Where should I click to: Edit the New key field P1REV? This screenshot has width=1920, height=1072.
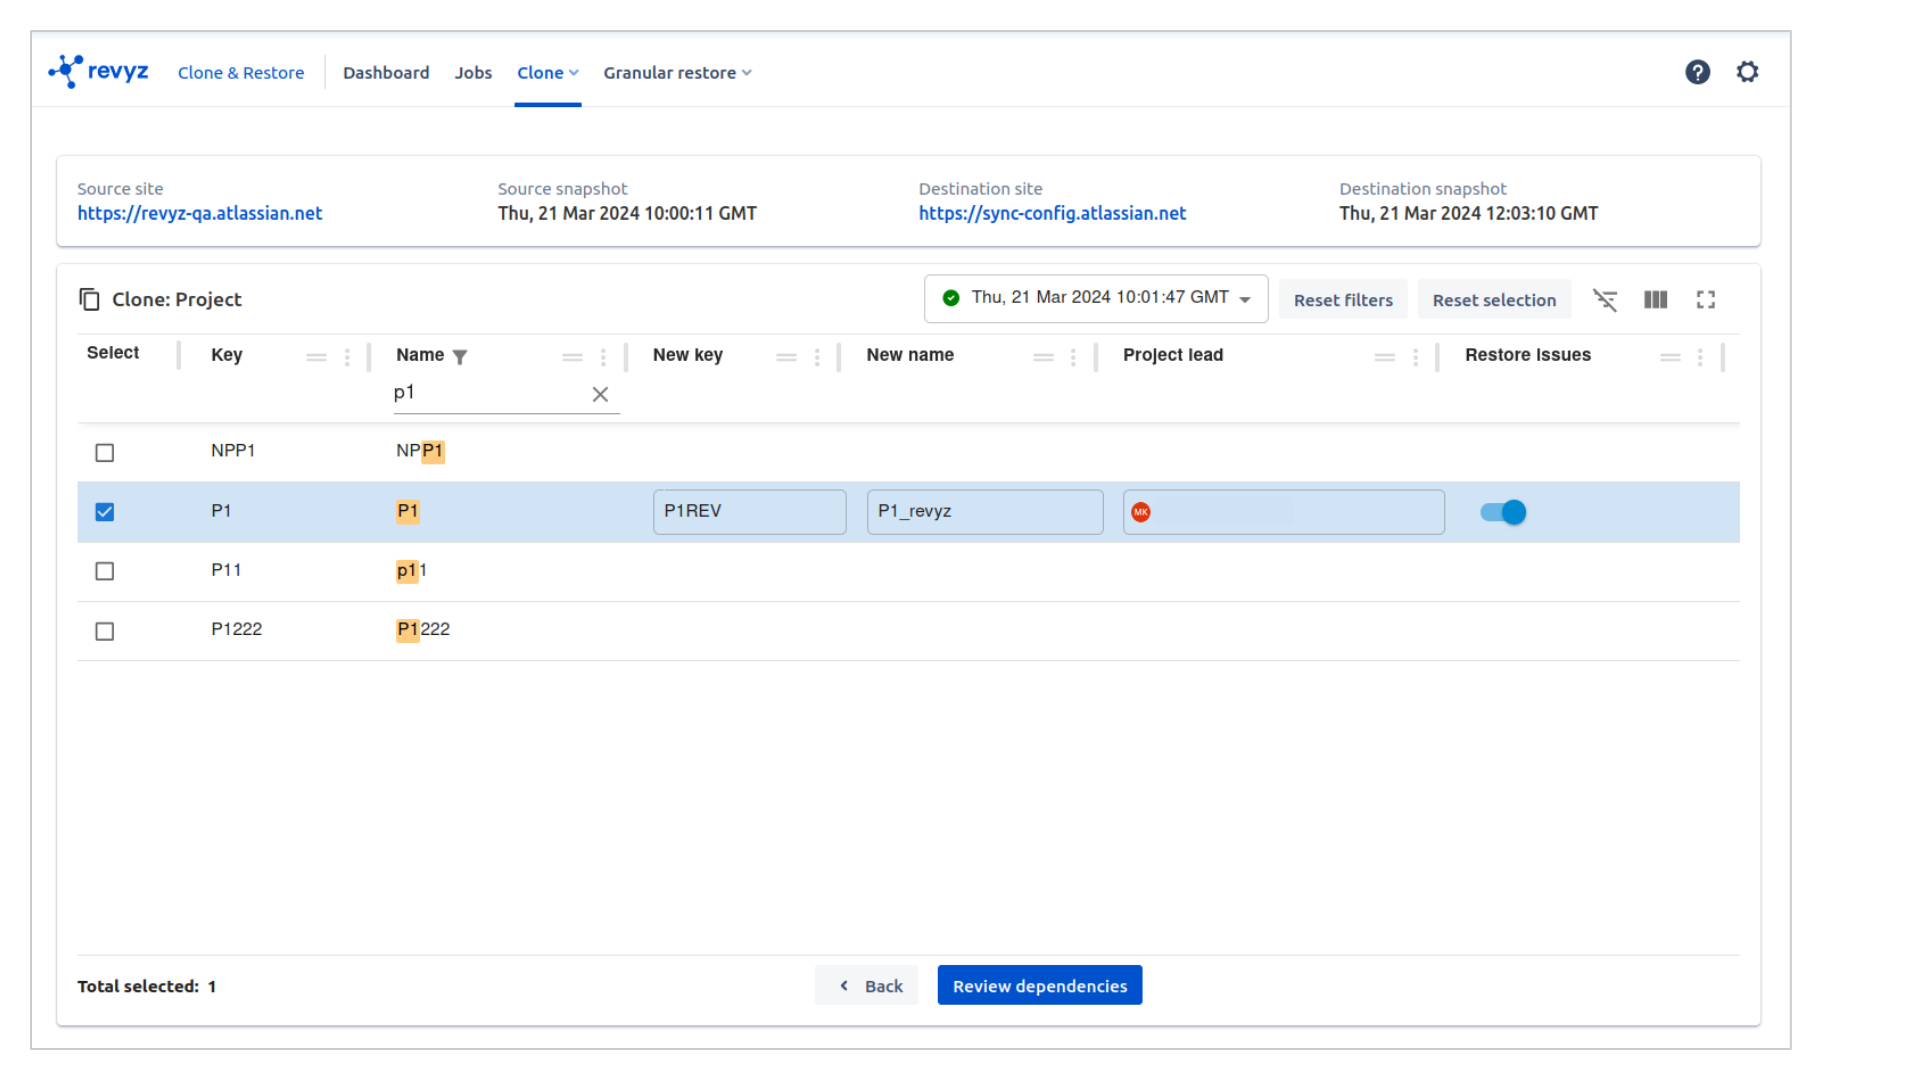(x=749, y=512)
